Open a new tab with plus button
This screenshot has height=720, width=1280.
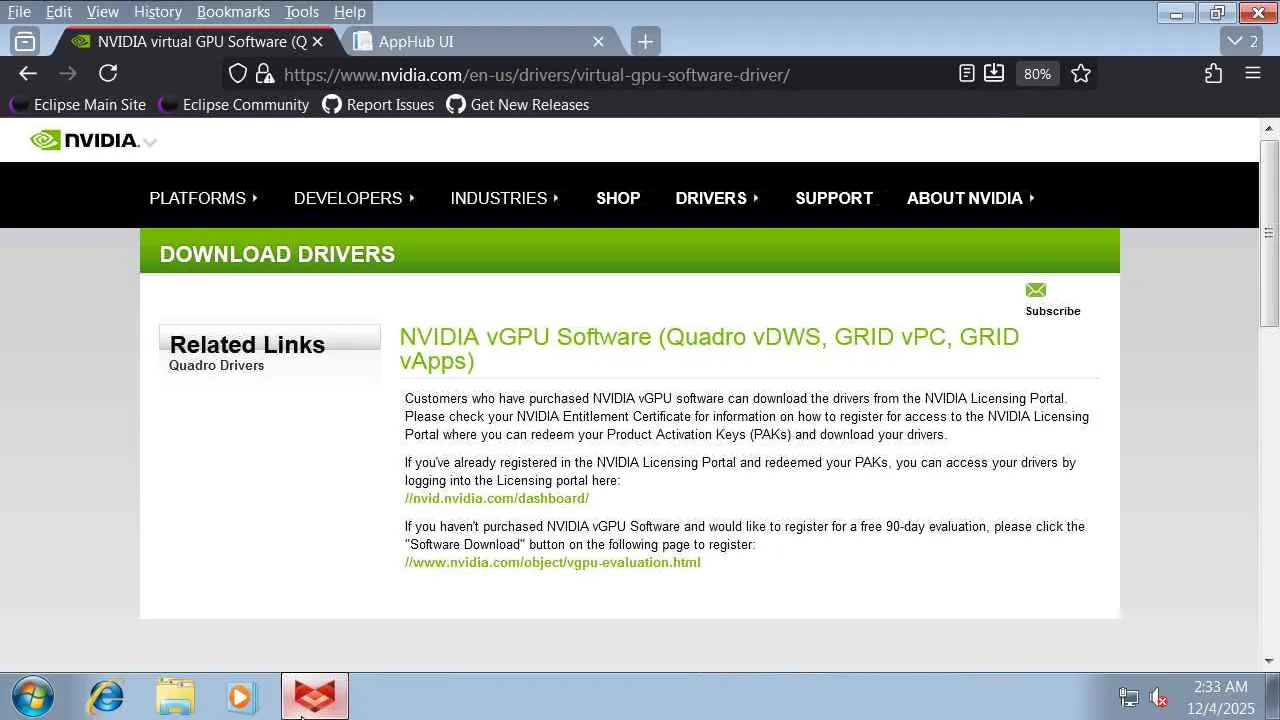[x=645, y=41]
